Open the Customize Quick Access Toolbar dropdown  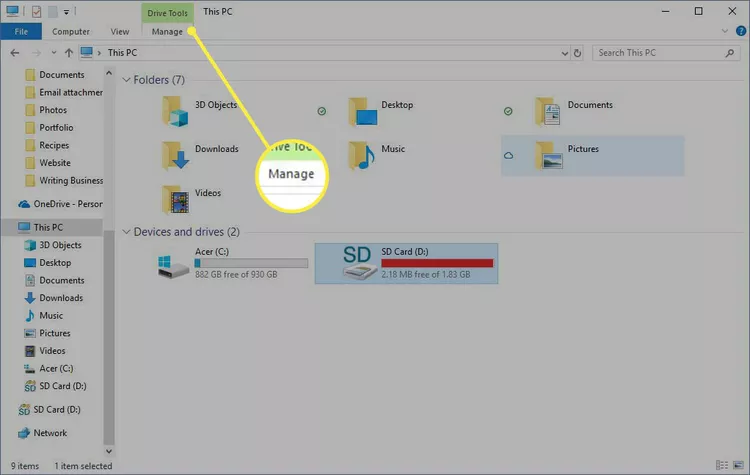[x=66, y=11]
